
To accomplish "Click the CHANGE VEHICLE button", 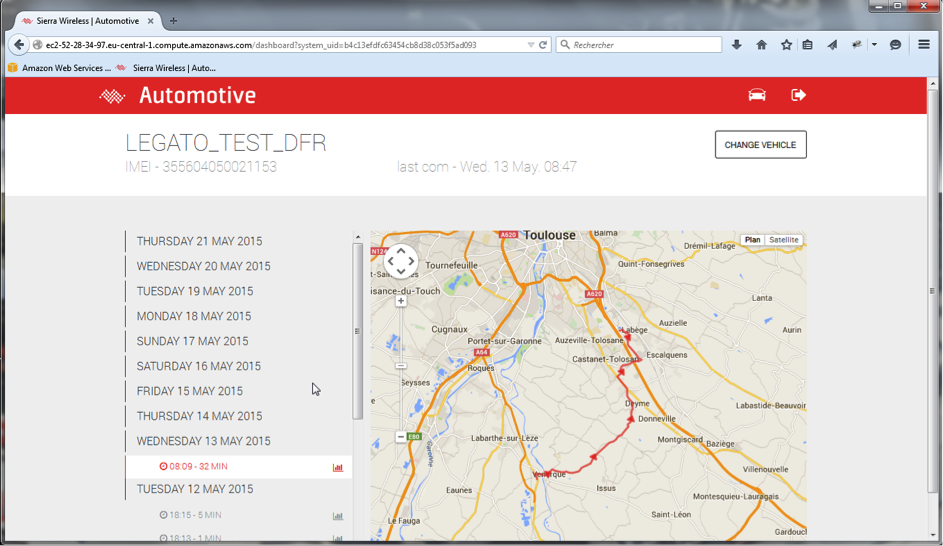I will click(761, 145).
